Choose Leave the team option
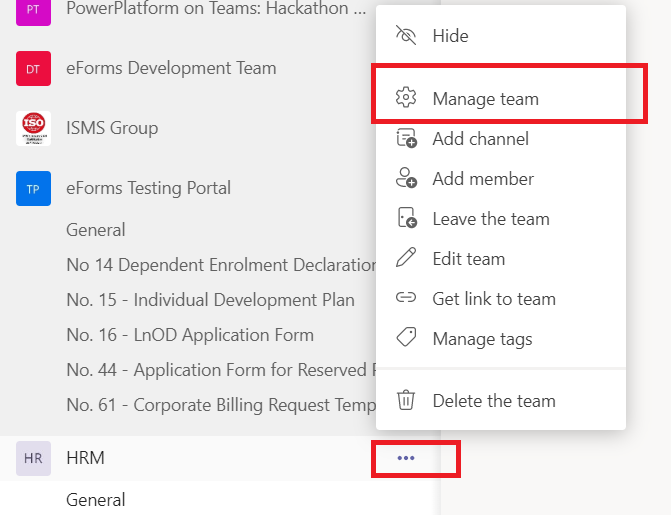Screen dimensions: 671x515 click(501, 219)
